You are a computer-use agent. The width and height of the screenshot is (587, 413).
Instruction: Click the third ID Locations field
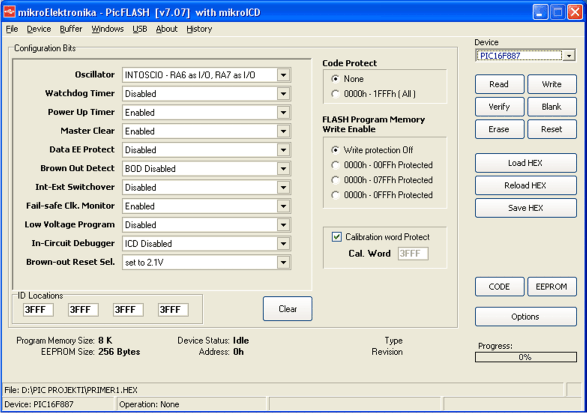[128, 310]
